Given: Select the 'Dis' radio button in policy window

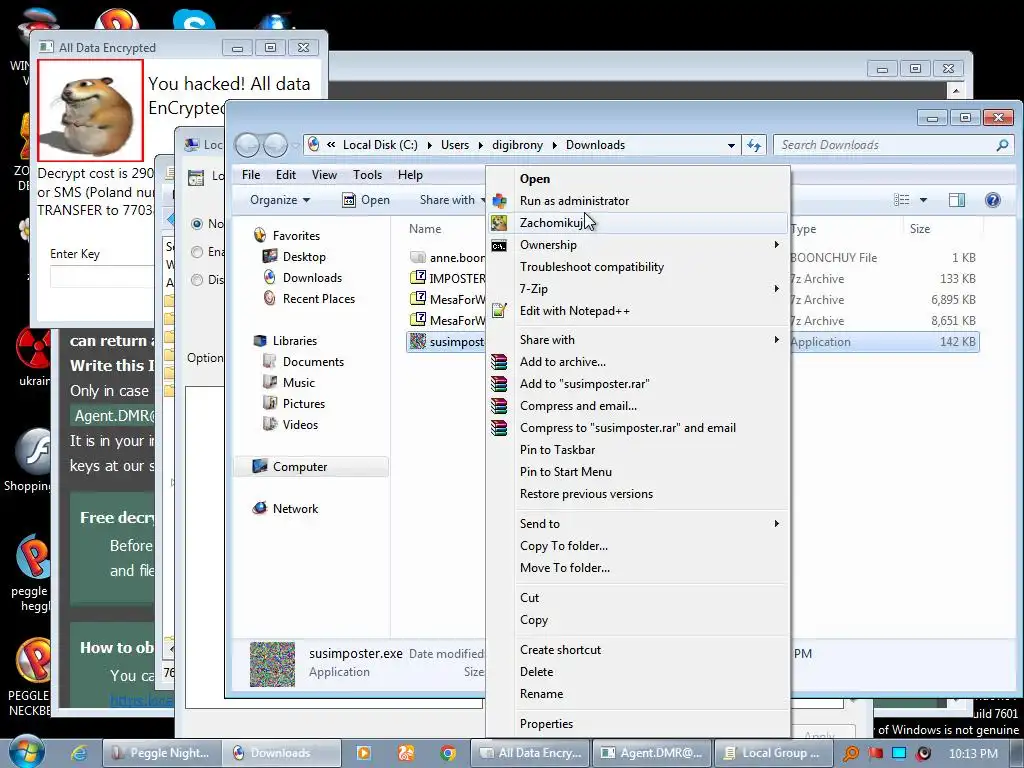Looking at the screenshot, I should click(197, 280).
